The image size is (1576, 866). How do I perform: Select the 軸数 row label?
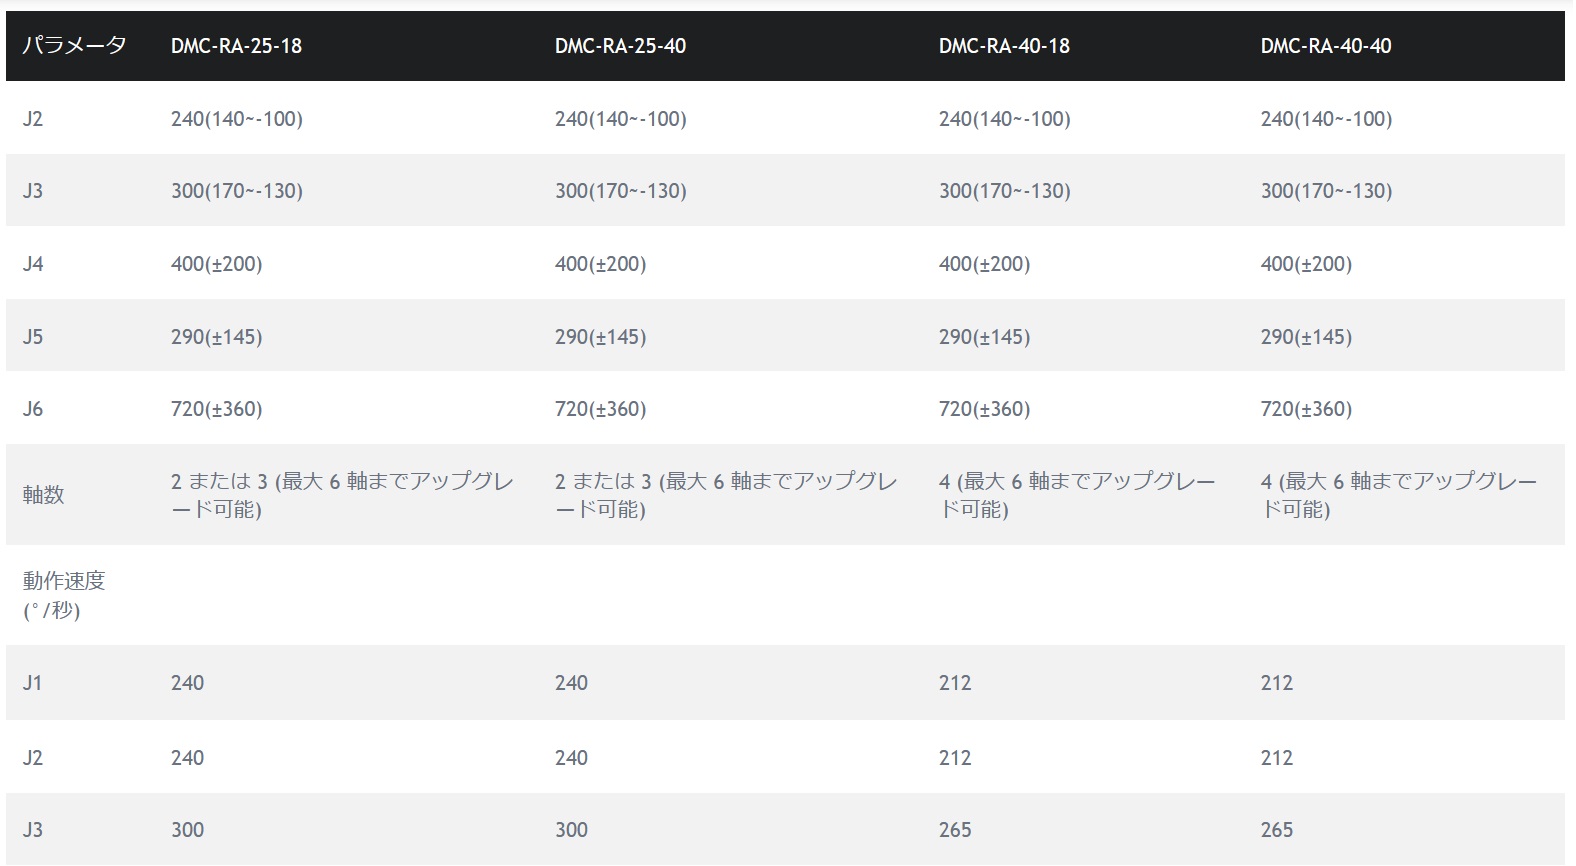point(44,495)
